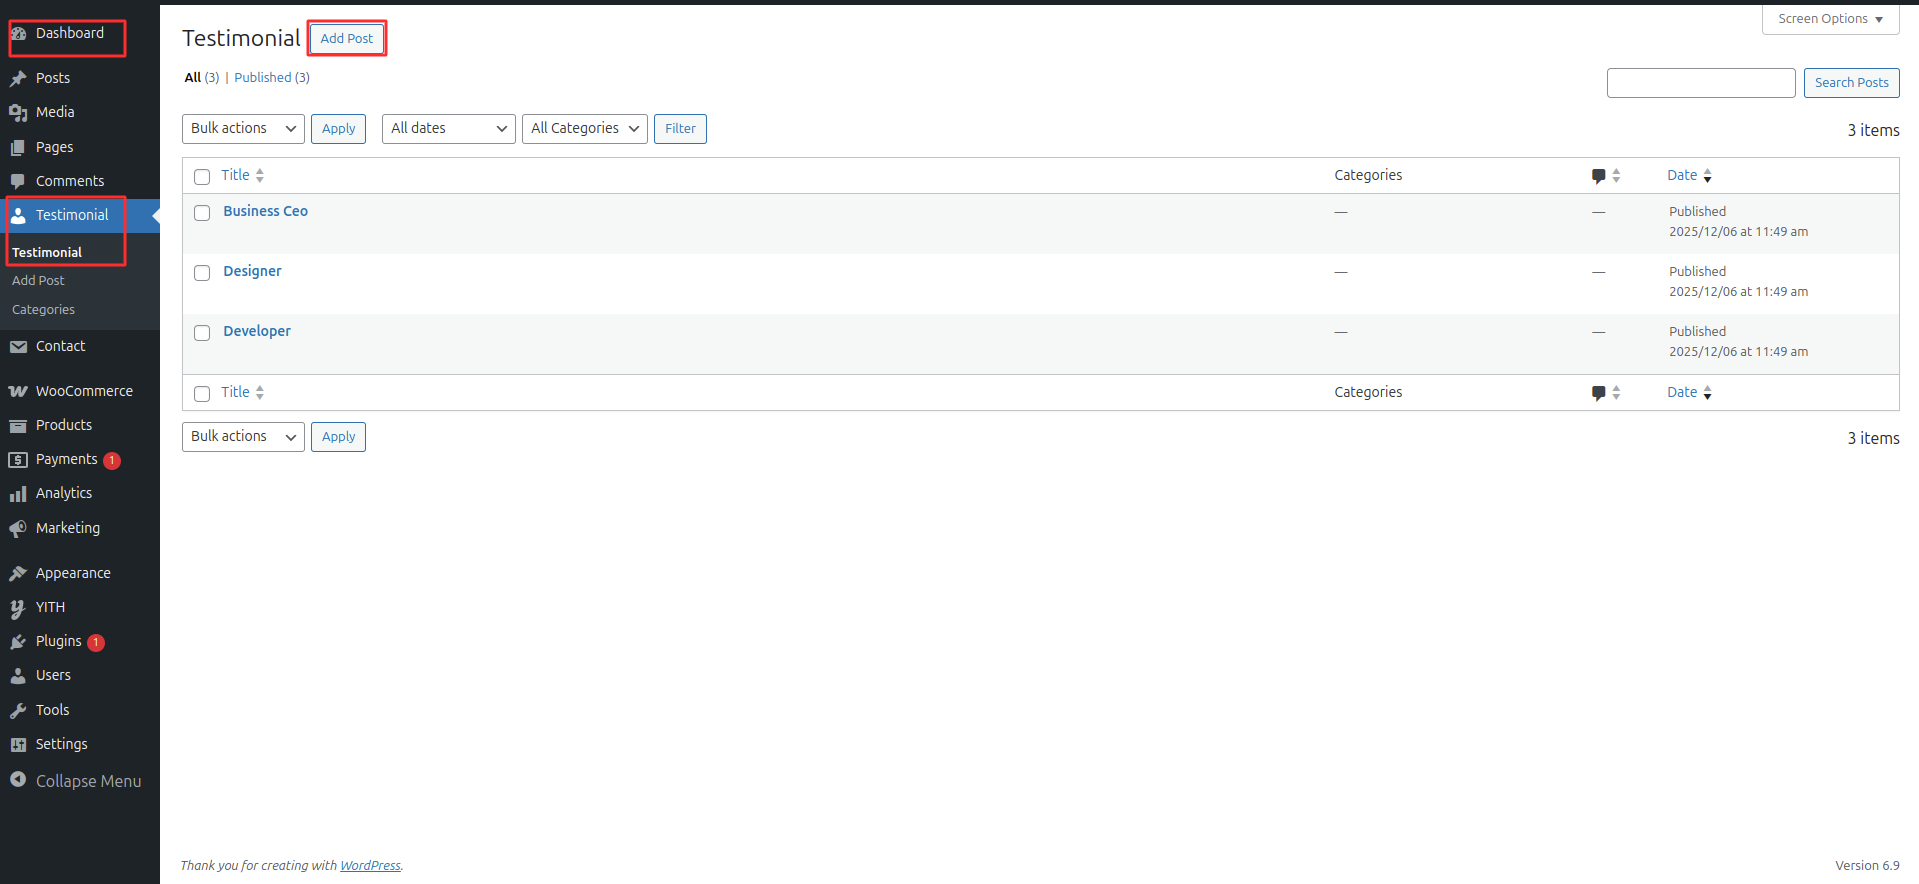Open the Plugins menu item

click(x=59, y=642)
